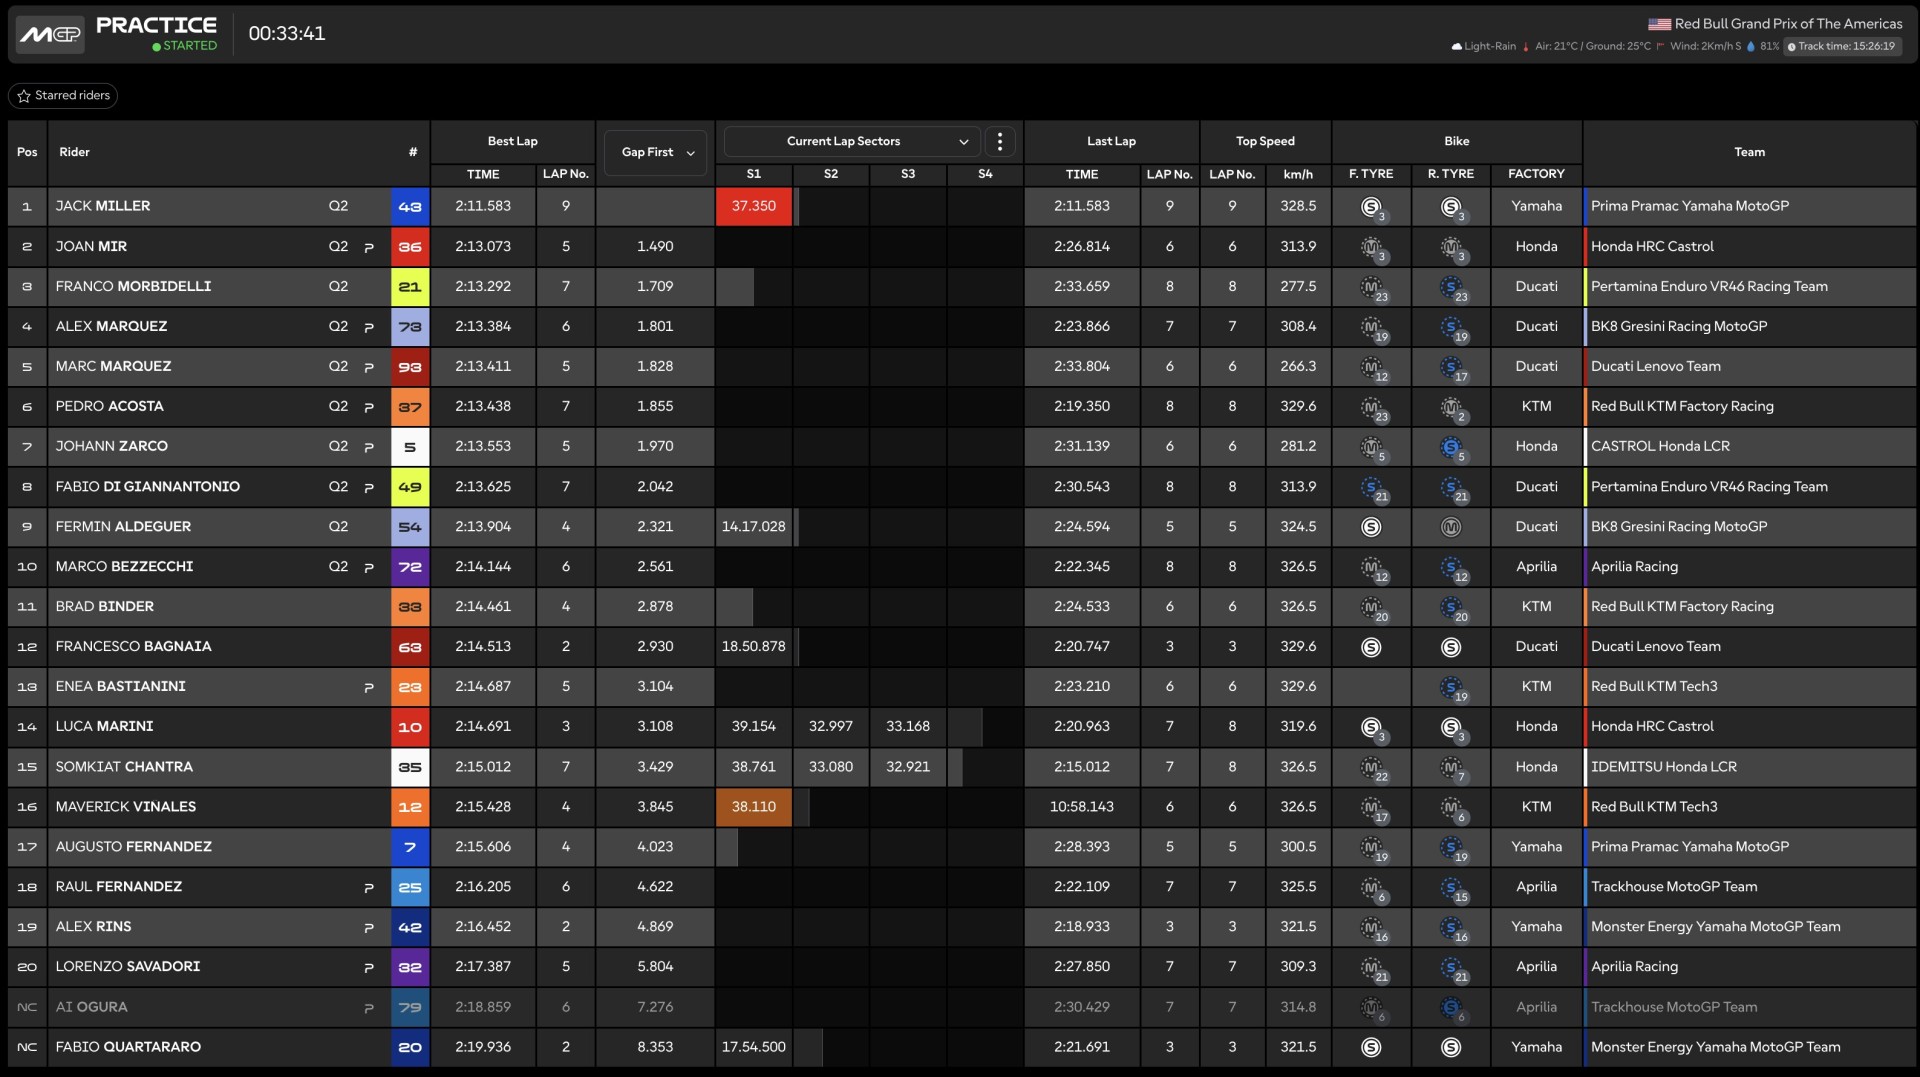Screen dimensions: 1920x1077
Task: Click Jack Miller's rear tyre icon
Action: (x=1452, y=207)
